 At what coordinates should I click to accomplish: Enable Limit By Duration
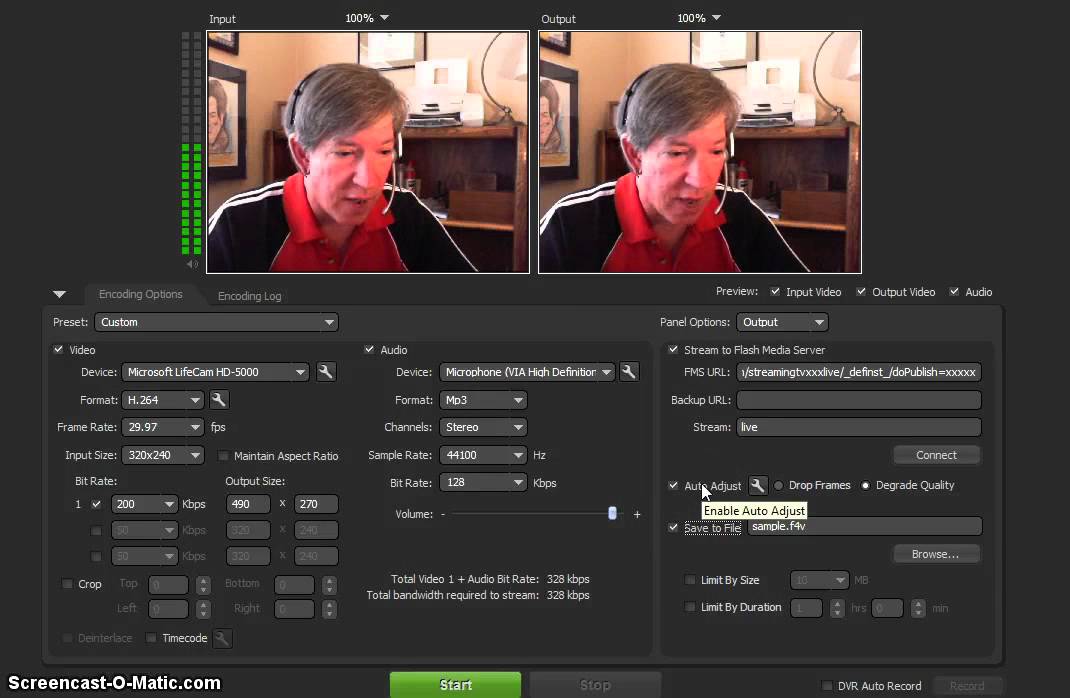click(x=690, y=607)
